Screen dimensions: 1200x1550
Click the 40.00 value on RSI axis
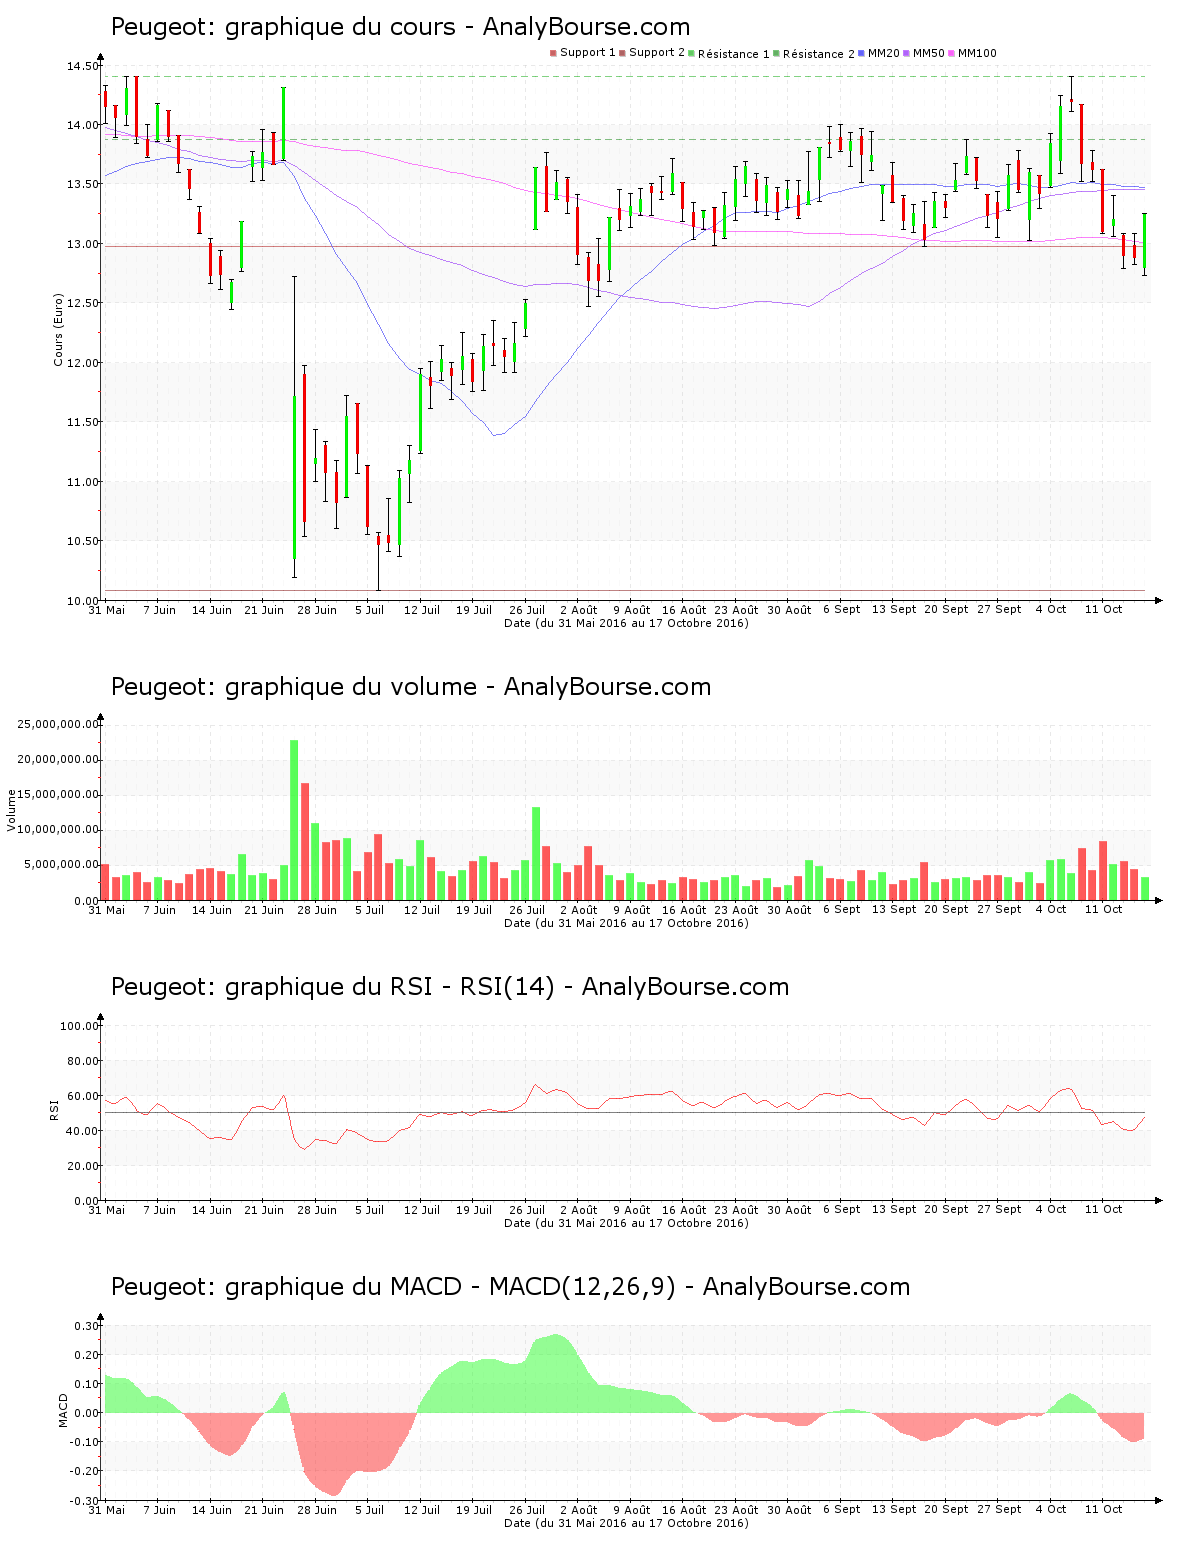[x=83, y=1131]
